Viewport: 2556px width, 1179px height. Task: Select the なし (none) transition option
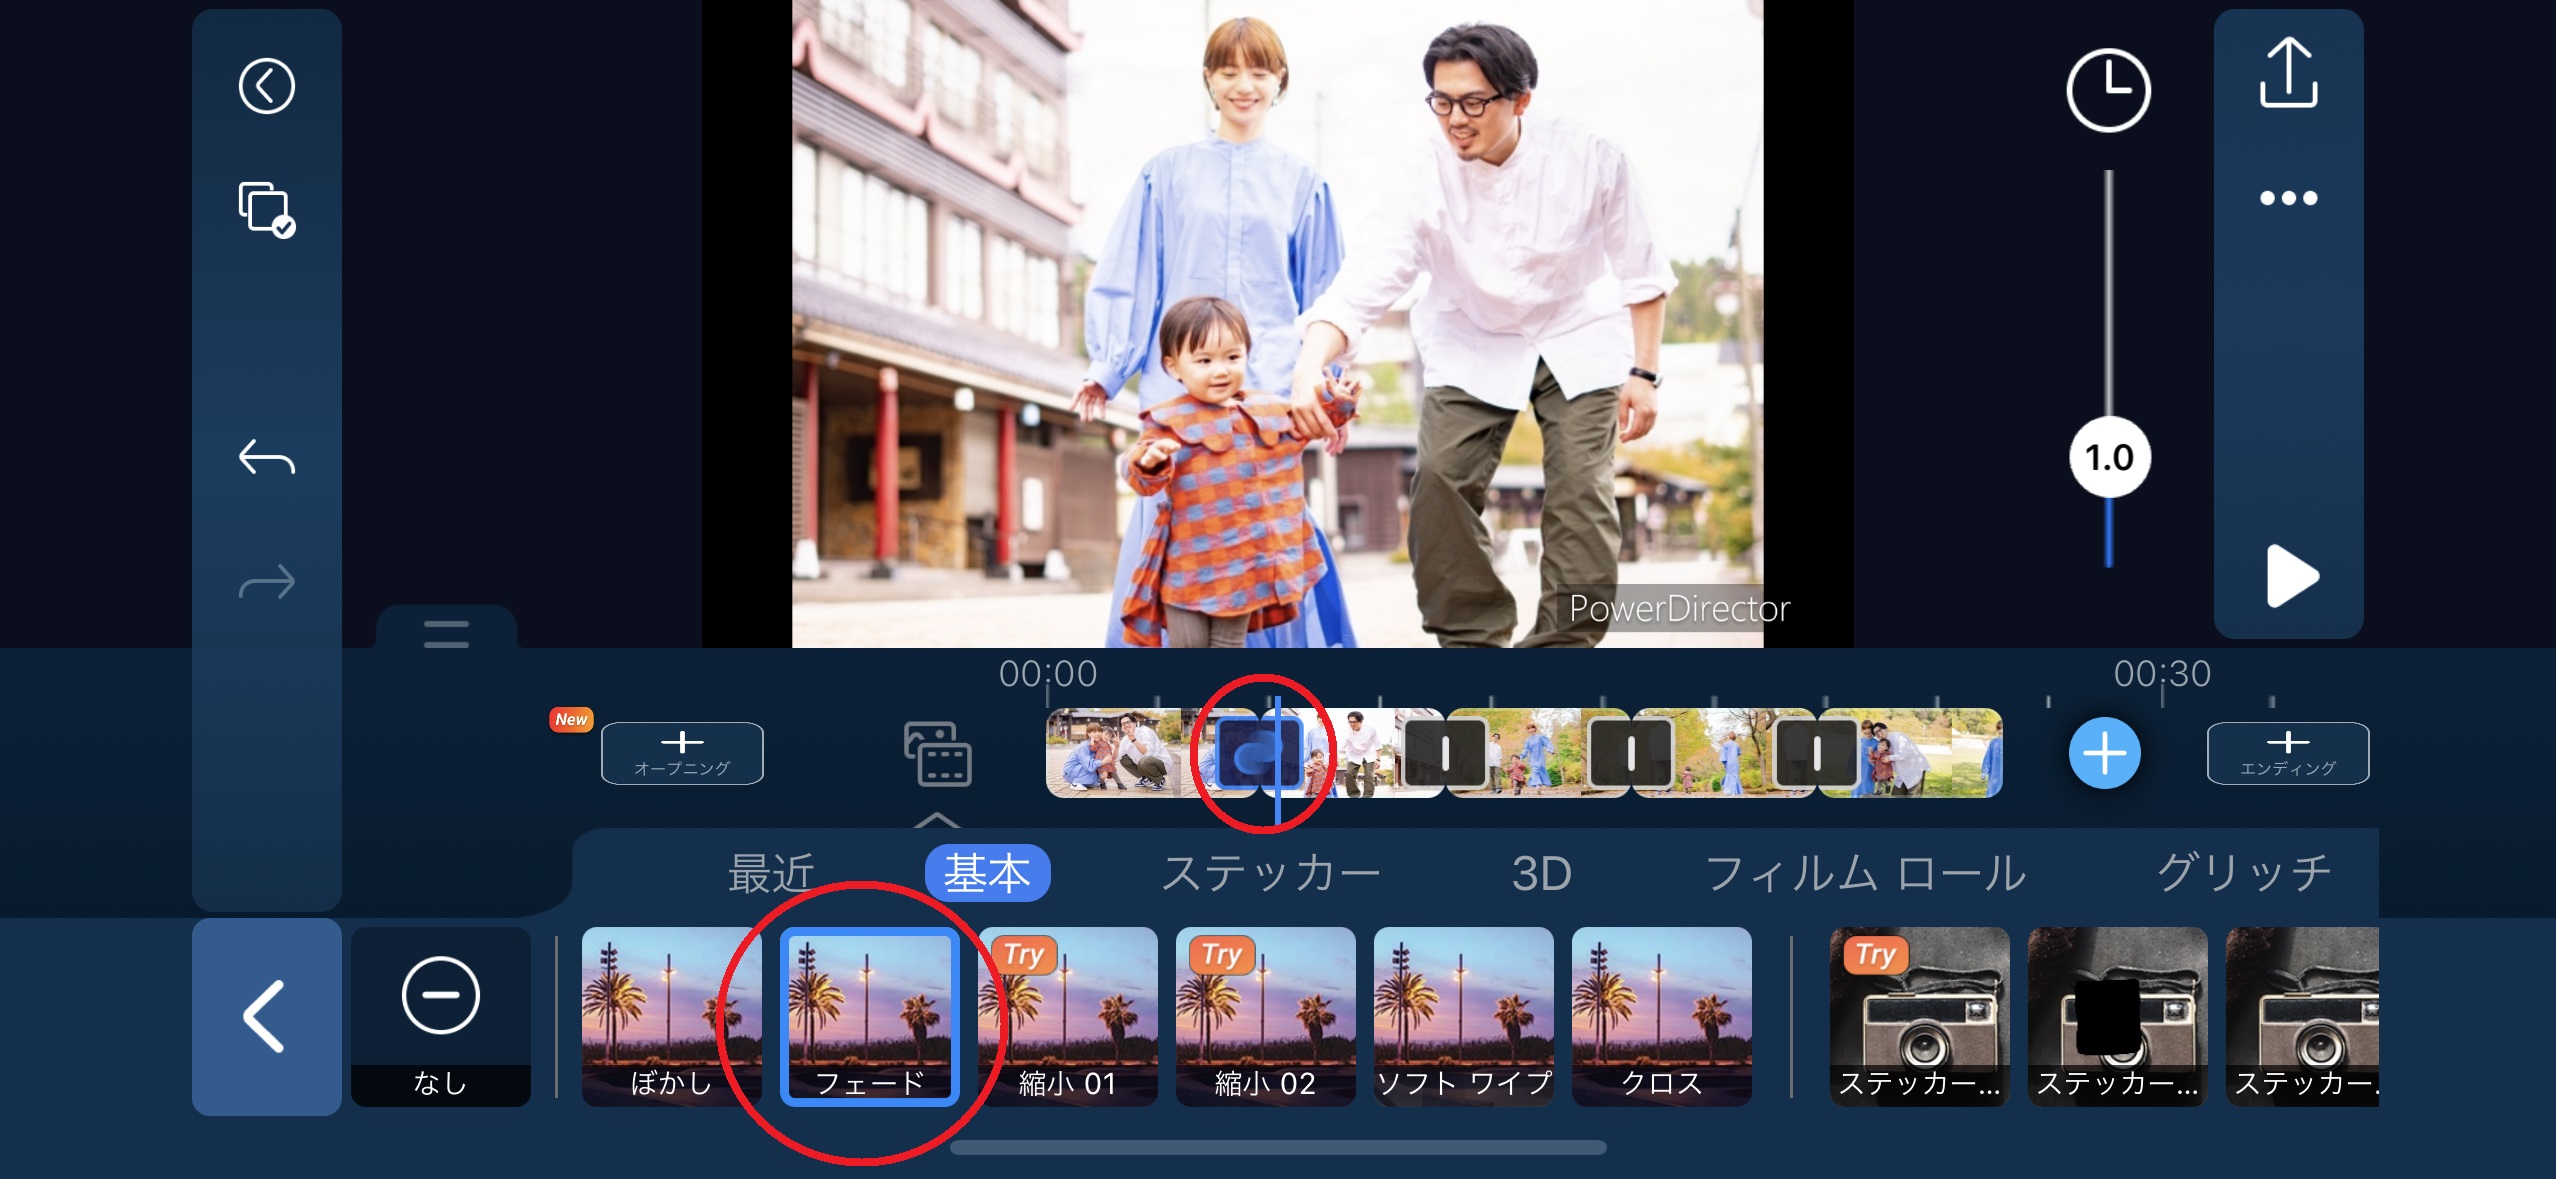440,1015
